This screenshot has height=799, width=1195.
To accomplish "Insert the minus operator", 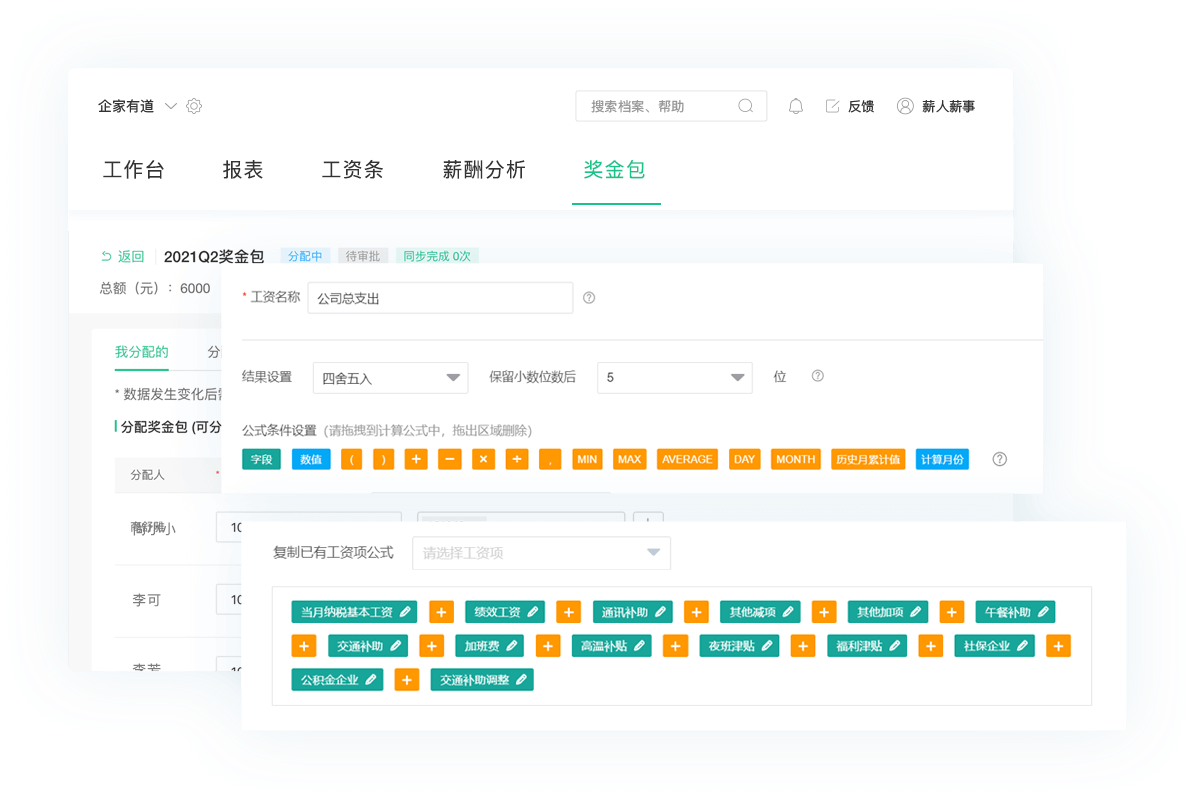I will 450,459.
